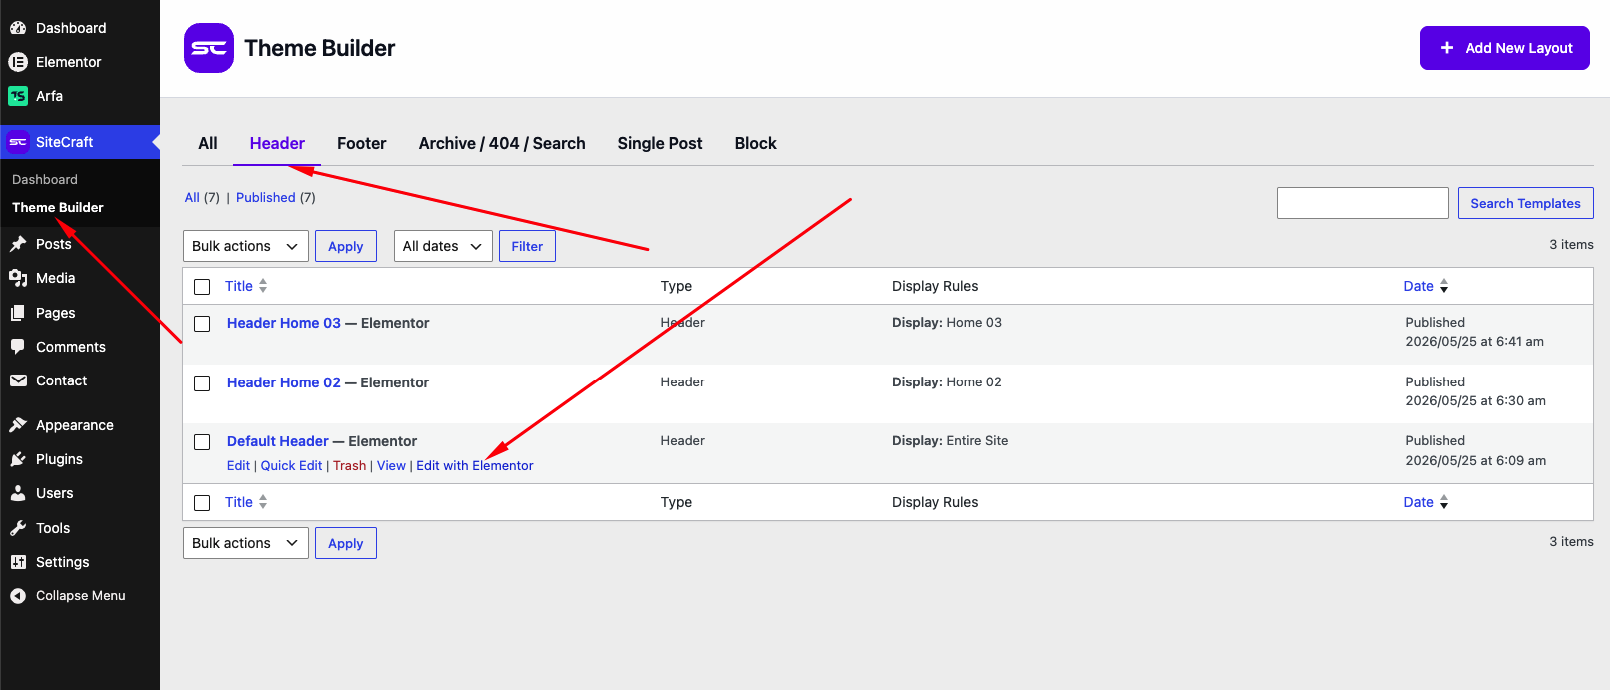This screenshot has width=1610, height=690.
Task: Switch to the All tab
Action: click(x=208, y=143)
